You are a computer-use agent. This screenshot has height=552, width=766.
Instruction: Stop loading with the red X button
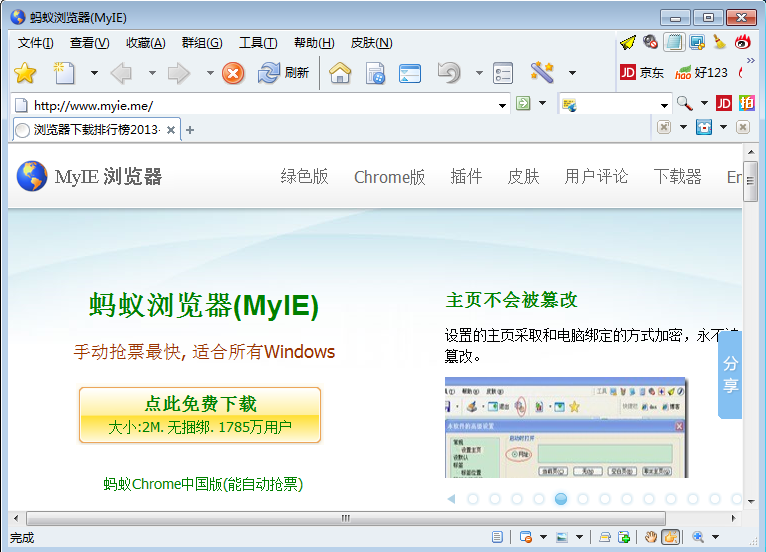point(233,73)
